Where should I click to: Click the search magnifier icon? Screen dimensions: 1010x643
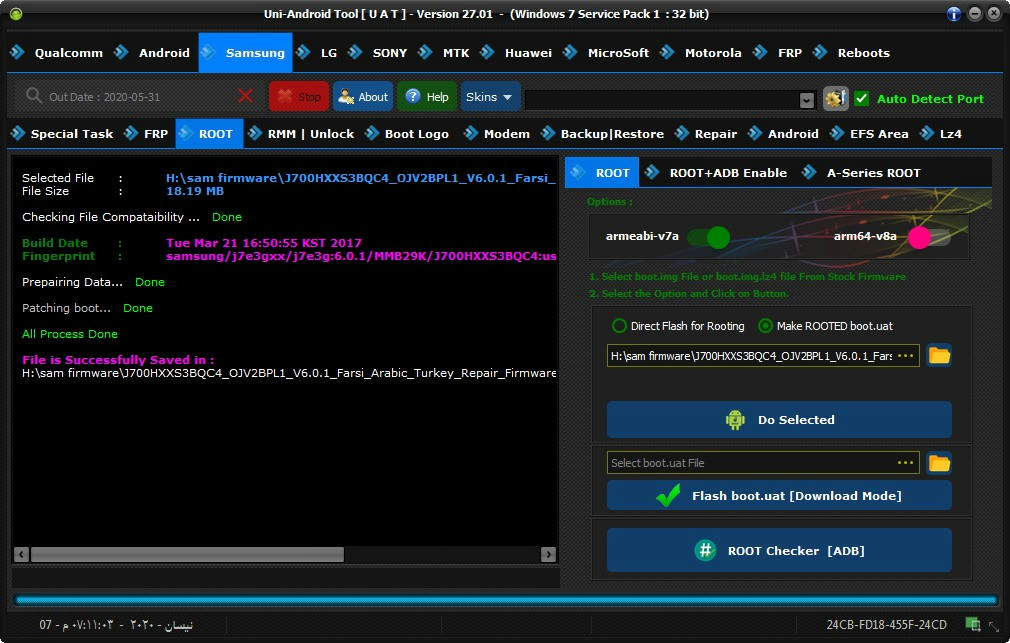tap(33, 96)
